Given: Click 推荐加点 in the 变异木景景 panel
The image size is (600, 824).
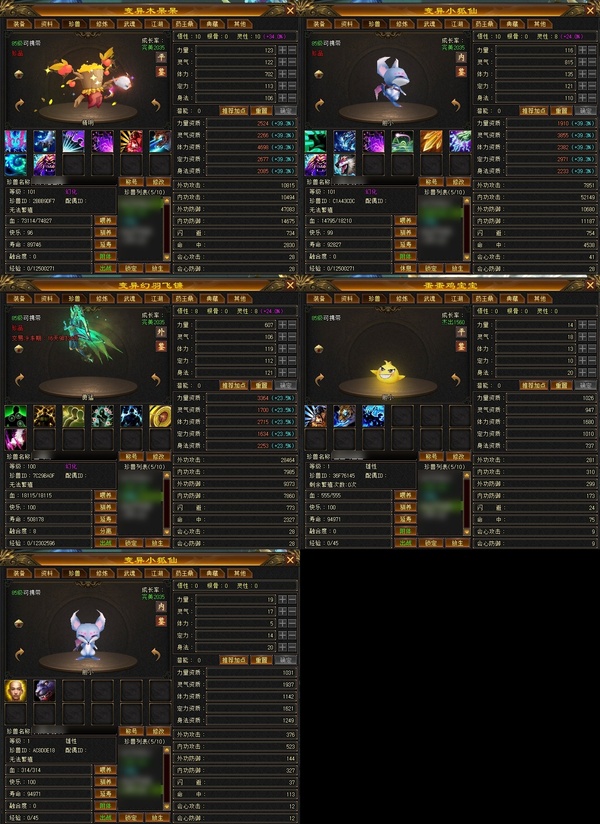Looking at the screenshot, I should 233,111.
